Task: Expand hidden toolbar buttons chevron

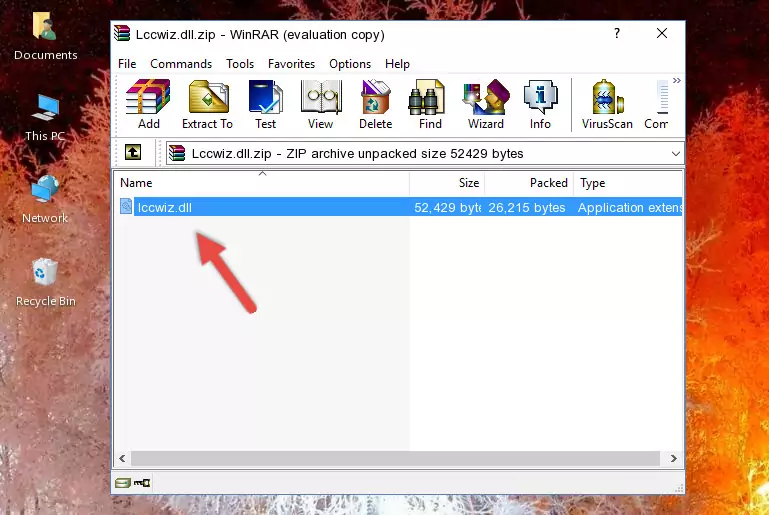Action: click(677, 80)
